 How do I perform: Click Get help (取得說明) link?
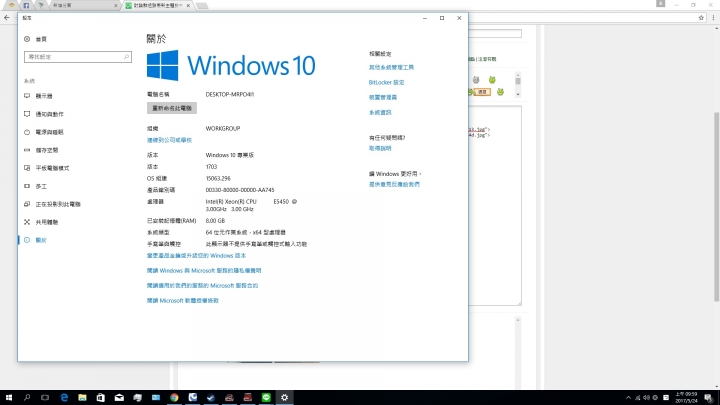[380, 148]
